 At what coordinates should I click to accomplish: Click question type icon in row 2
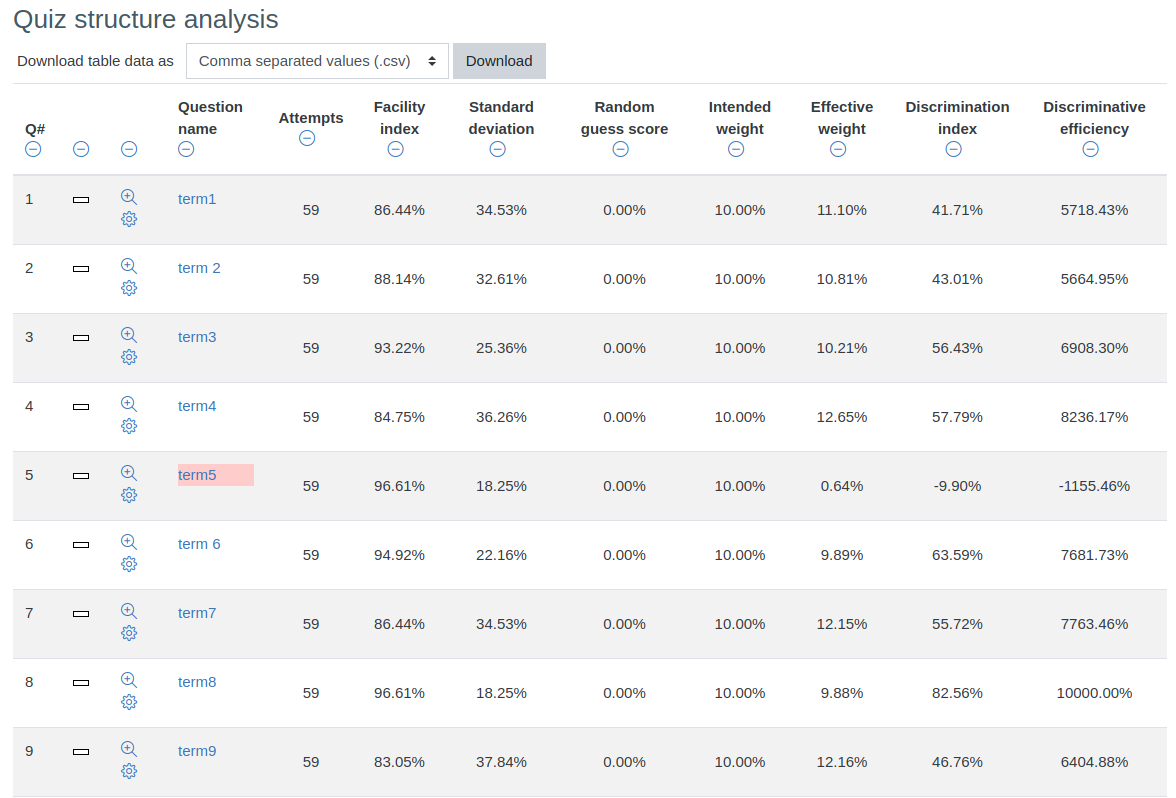coord(81,268)
